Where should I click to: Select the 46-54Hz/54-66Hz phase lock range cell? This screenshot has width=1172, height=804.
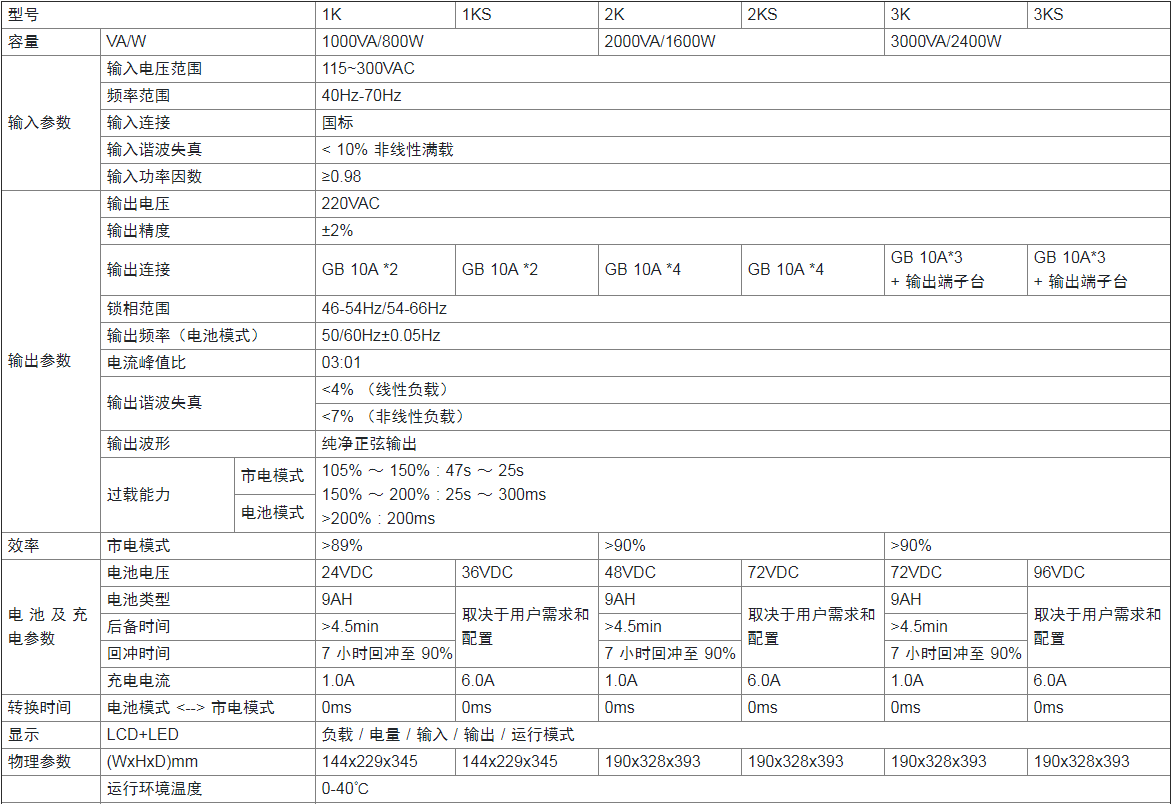384,309
